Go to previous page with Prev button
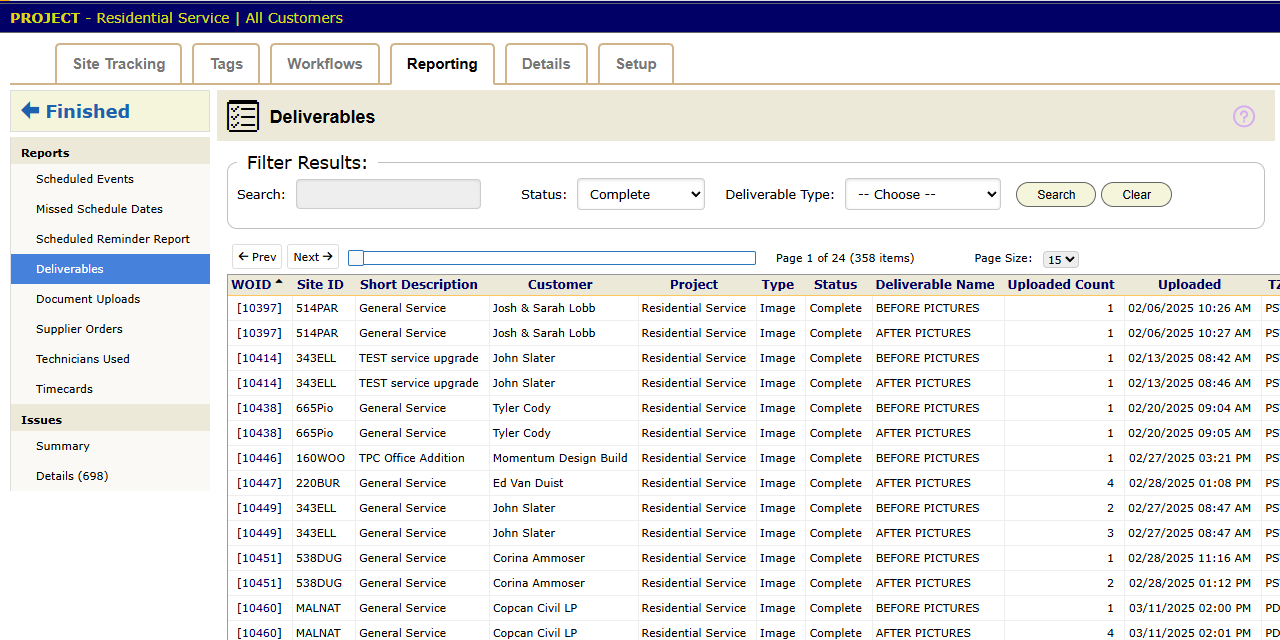The image size is (1280, 640). [257, 257]
